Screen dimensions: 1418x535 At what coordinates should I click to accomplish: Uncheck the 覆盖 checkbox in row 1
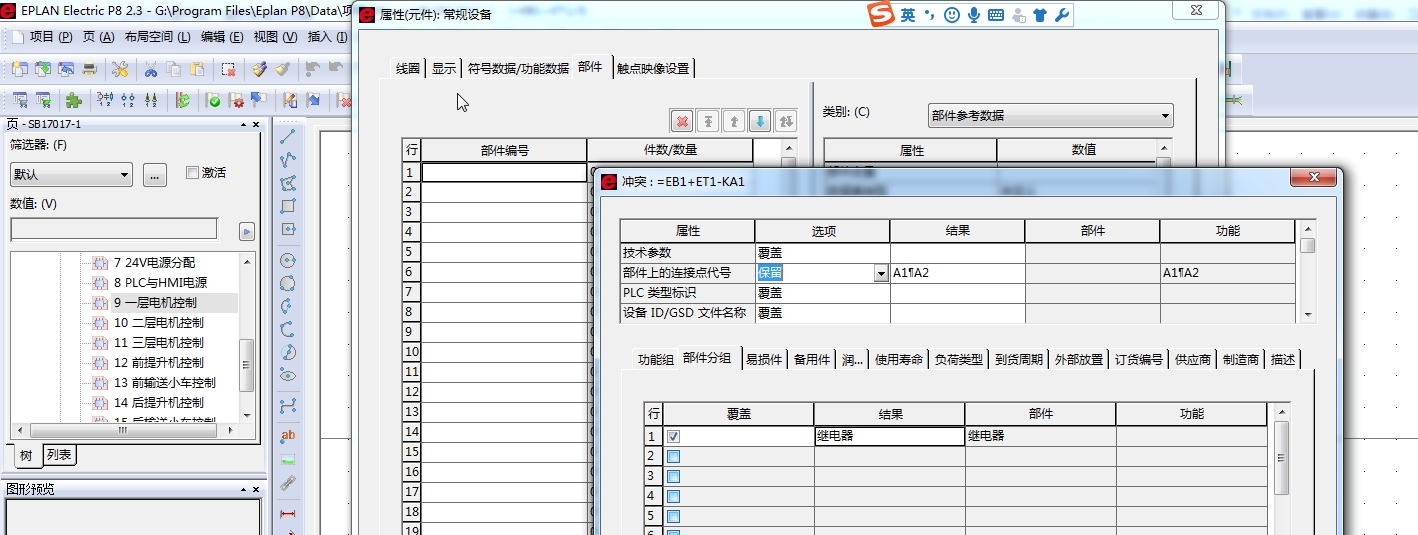(x=673, y=436)
